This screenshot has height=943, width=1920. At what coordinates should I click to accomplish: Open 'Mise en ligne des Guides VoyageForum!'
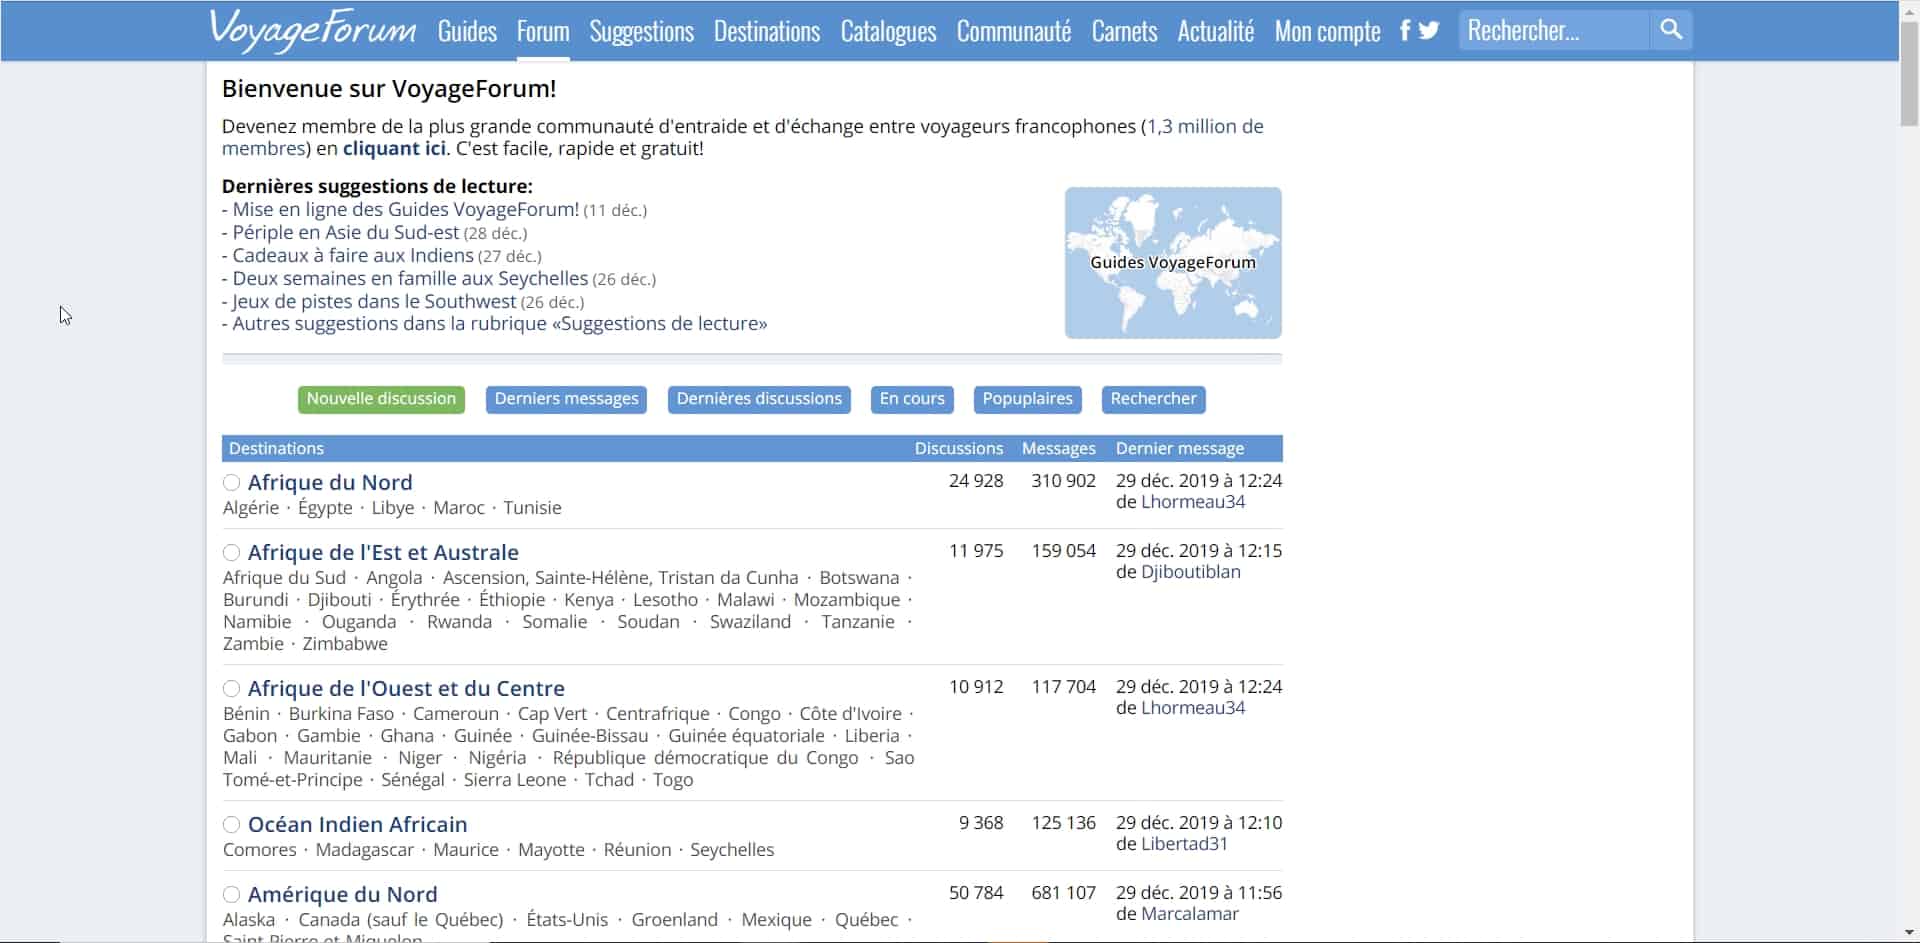(x=406, y=210)
